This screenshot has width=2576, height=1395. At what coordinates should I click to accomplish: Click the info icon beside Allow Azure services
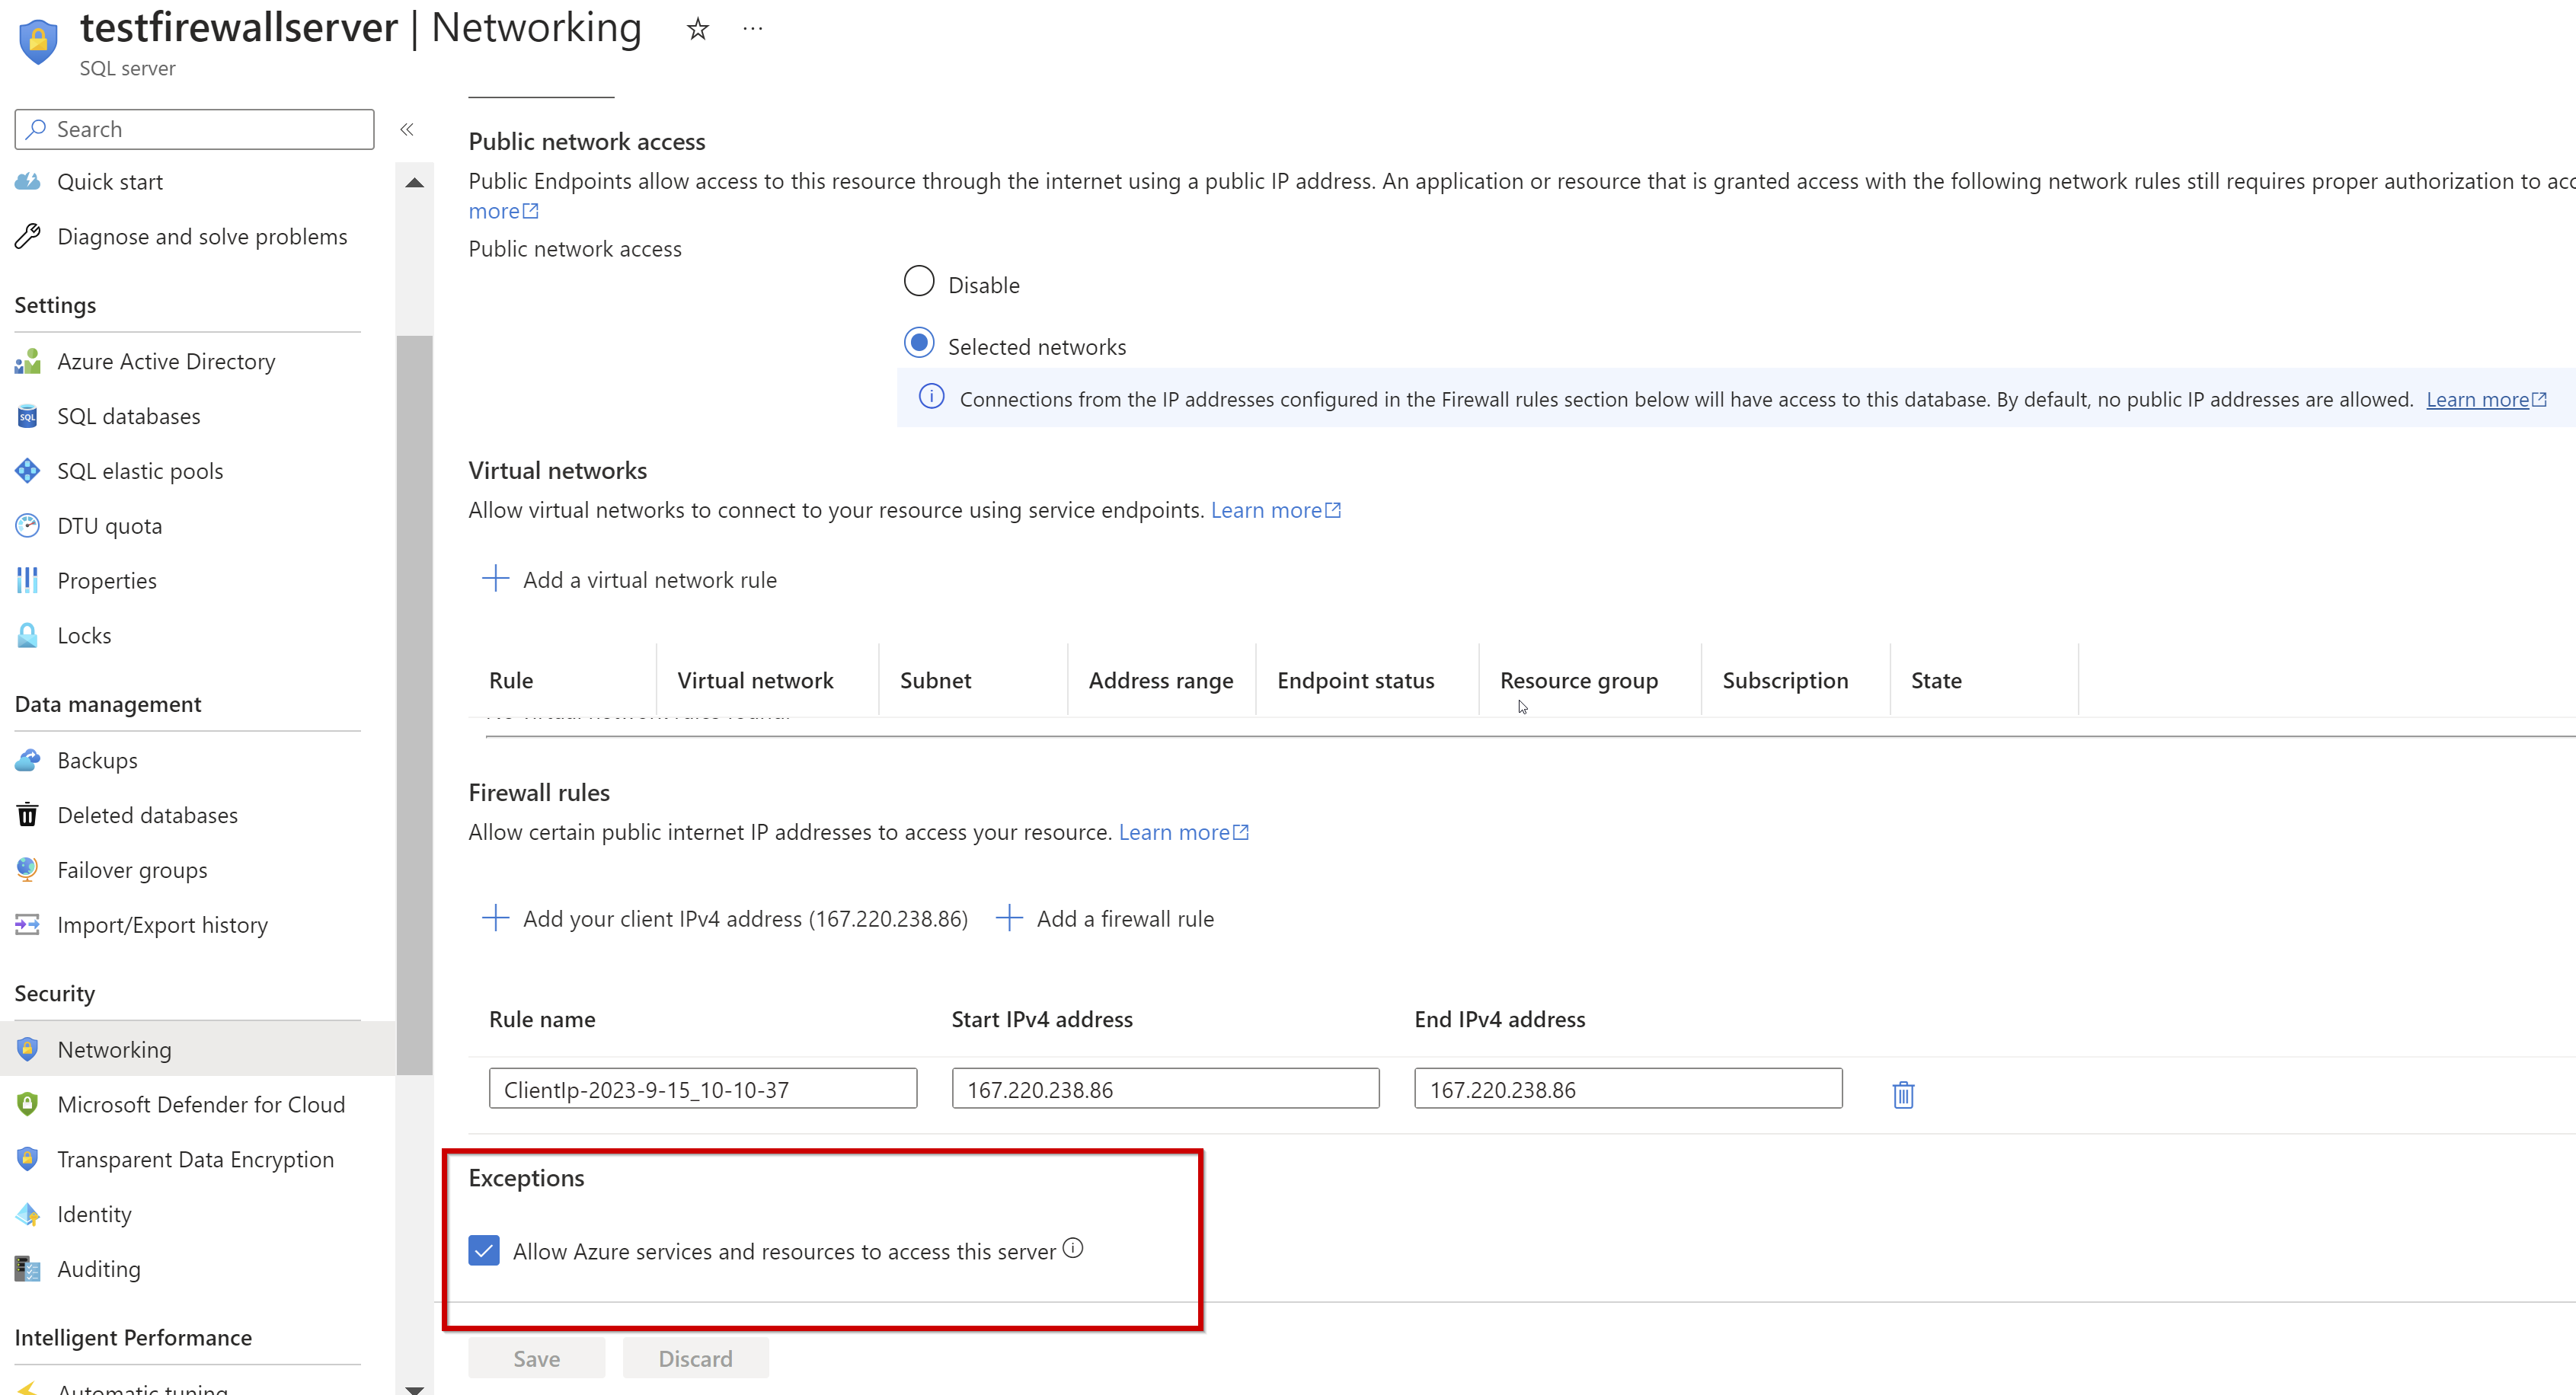[x=1073, y=1248]
